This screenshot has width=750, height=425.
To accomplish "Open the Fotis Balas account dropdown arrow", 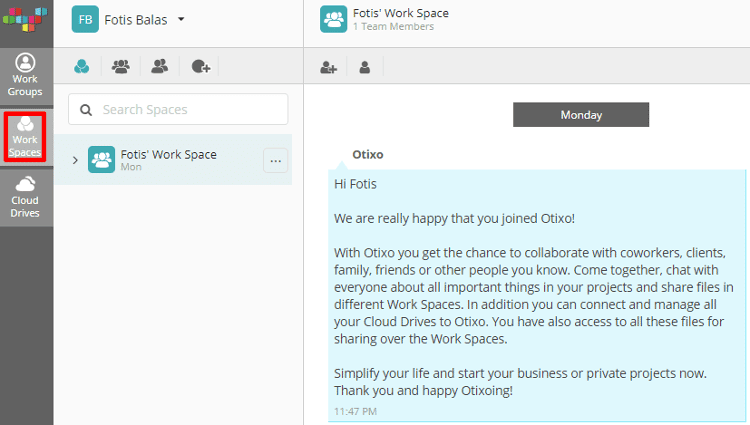I will point(181,20).
